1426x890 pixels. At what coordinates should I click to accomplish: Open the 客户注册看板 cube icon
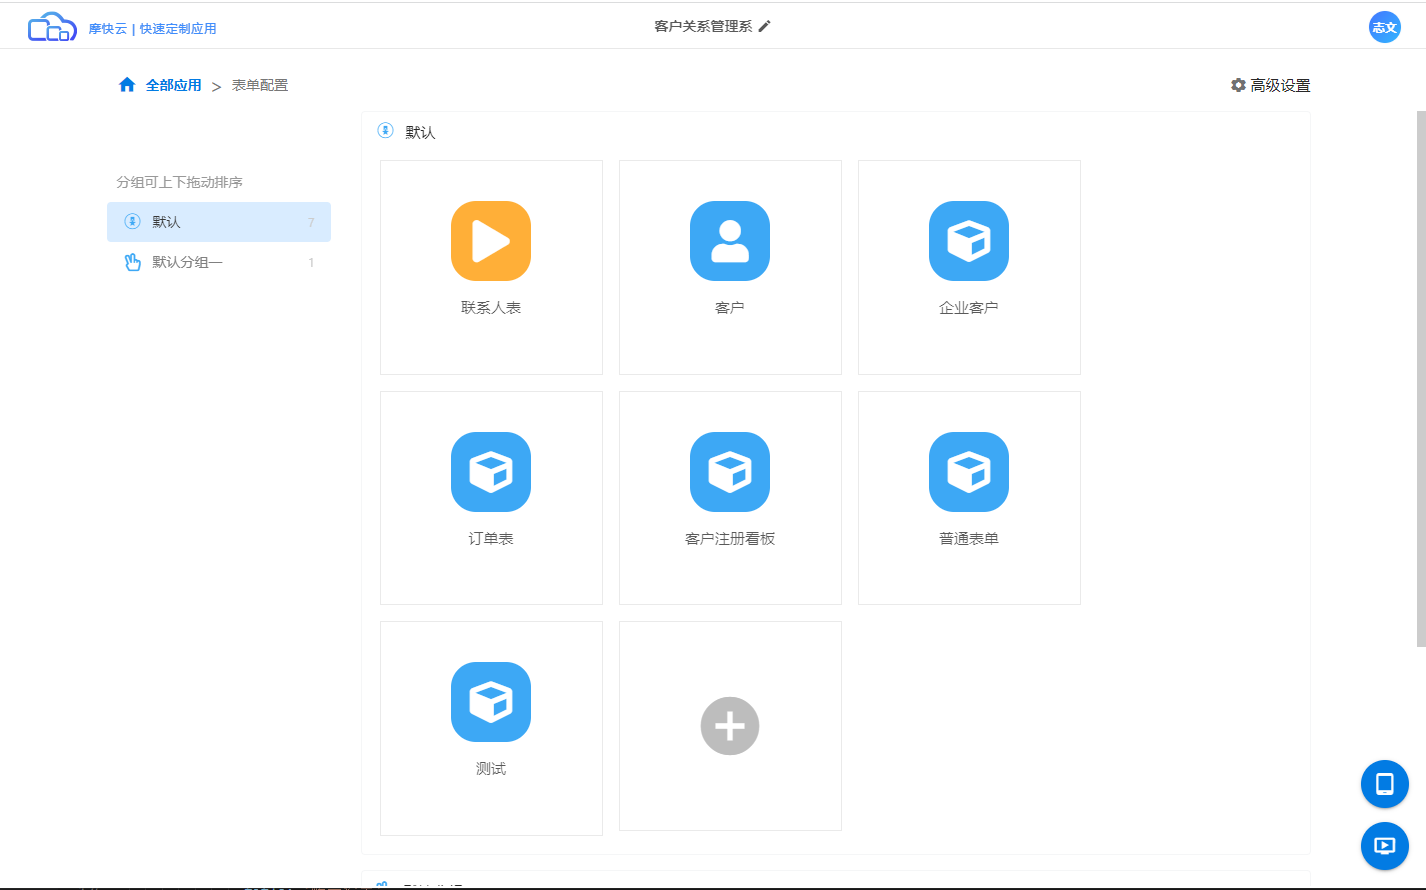click(730, 472)
